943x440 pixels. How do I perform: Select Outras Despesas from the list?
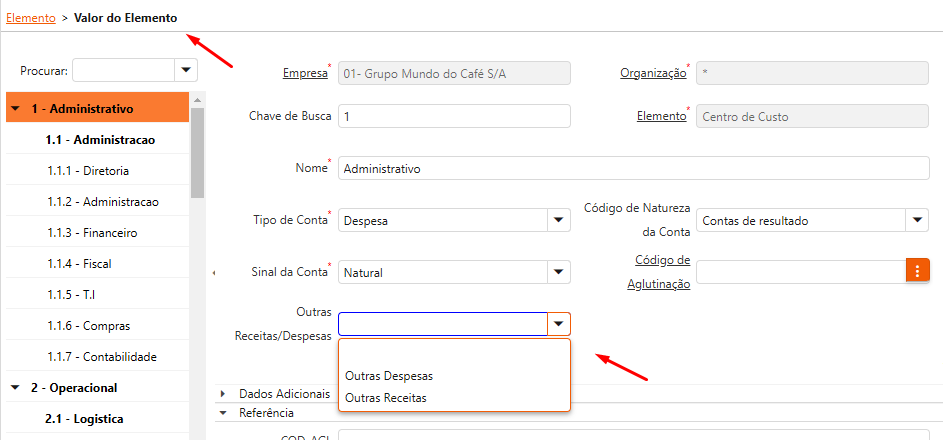pos(390,376)
